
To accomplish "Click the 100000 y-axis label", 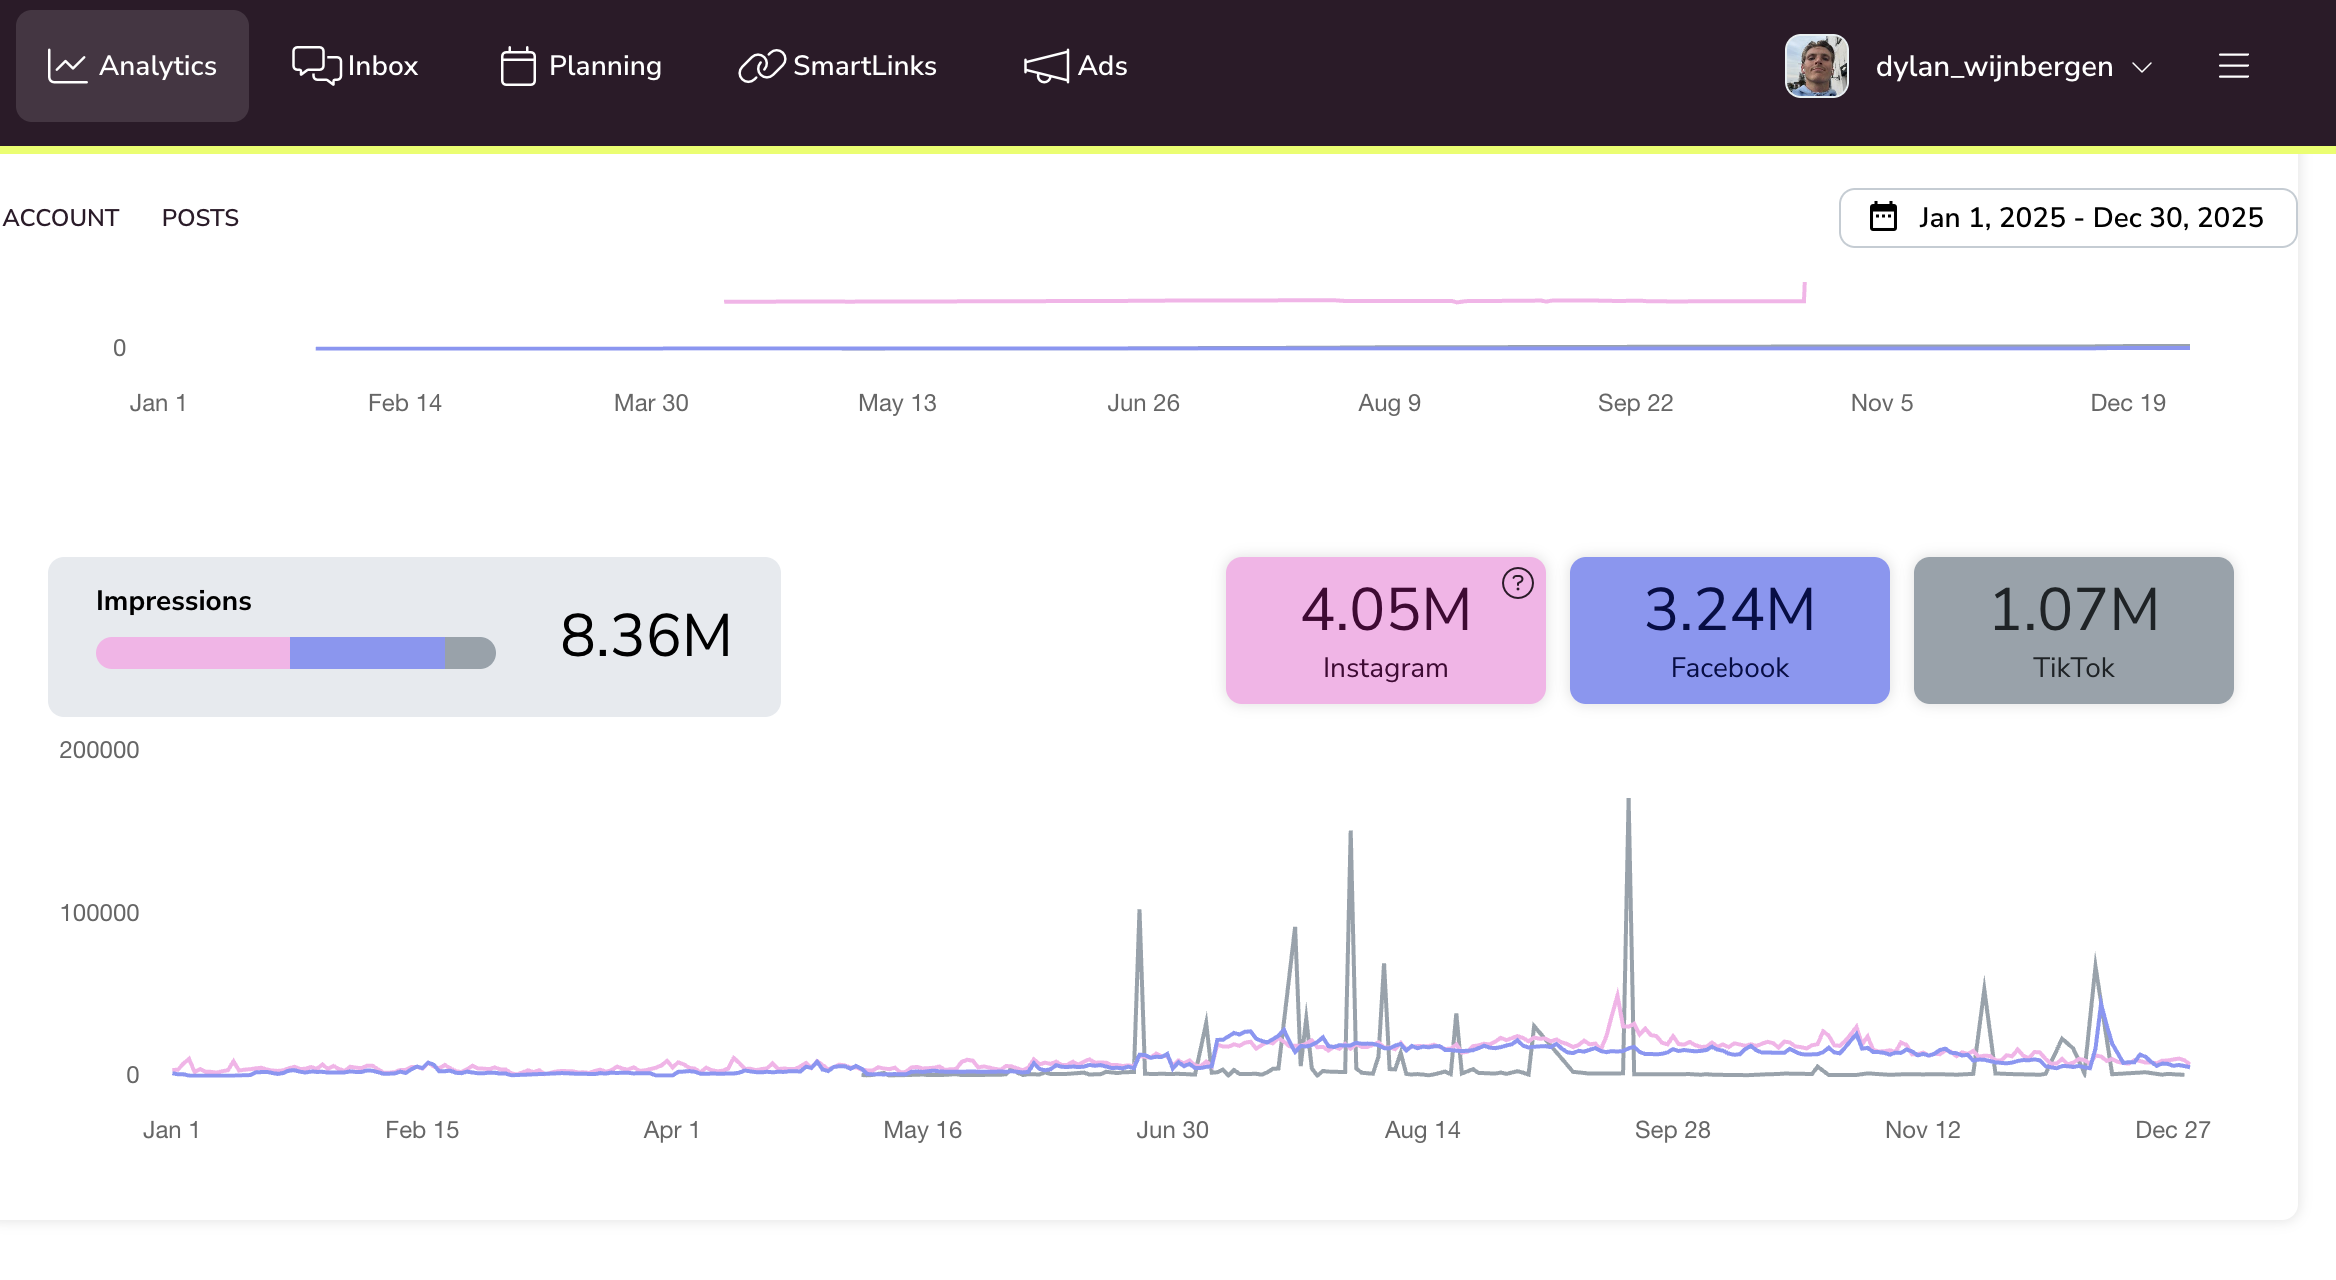I will [x=99, y=913].
